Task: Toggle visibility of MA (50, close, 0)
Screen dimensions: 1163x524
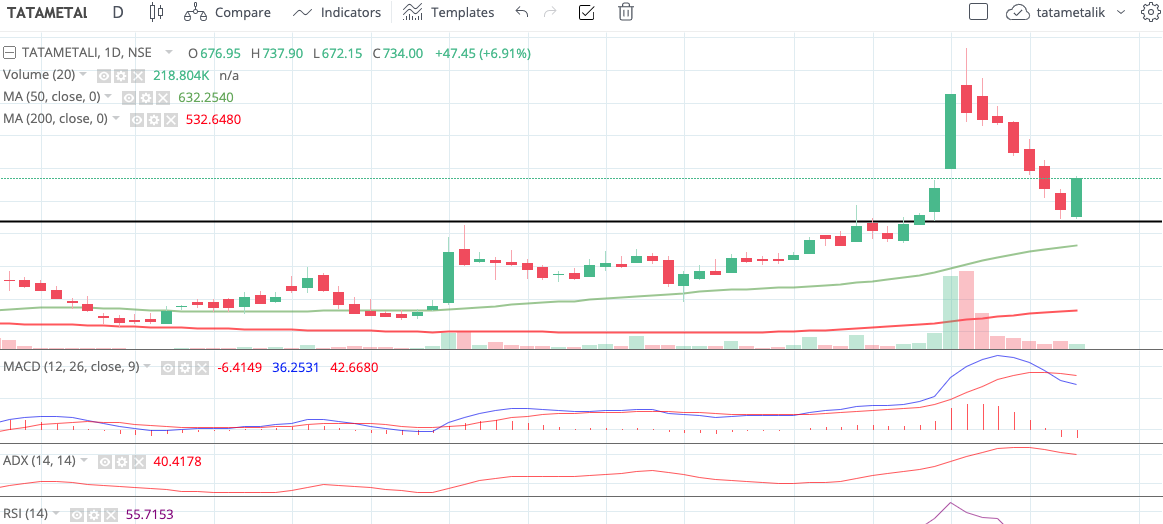Action: [129, 98]
